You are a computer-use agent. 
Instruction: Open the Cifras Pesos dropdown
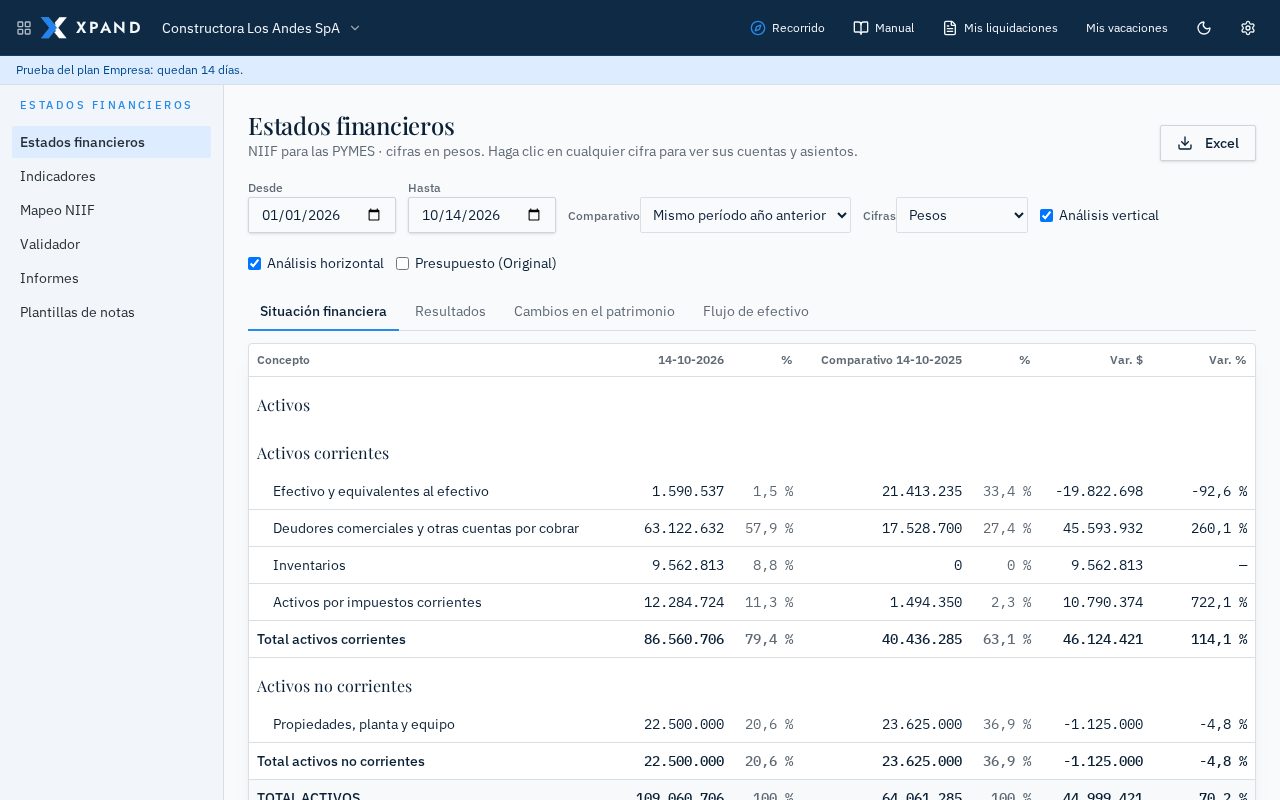coord(962,215)
